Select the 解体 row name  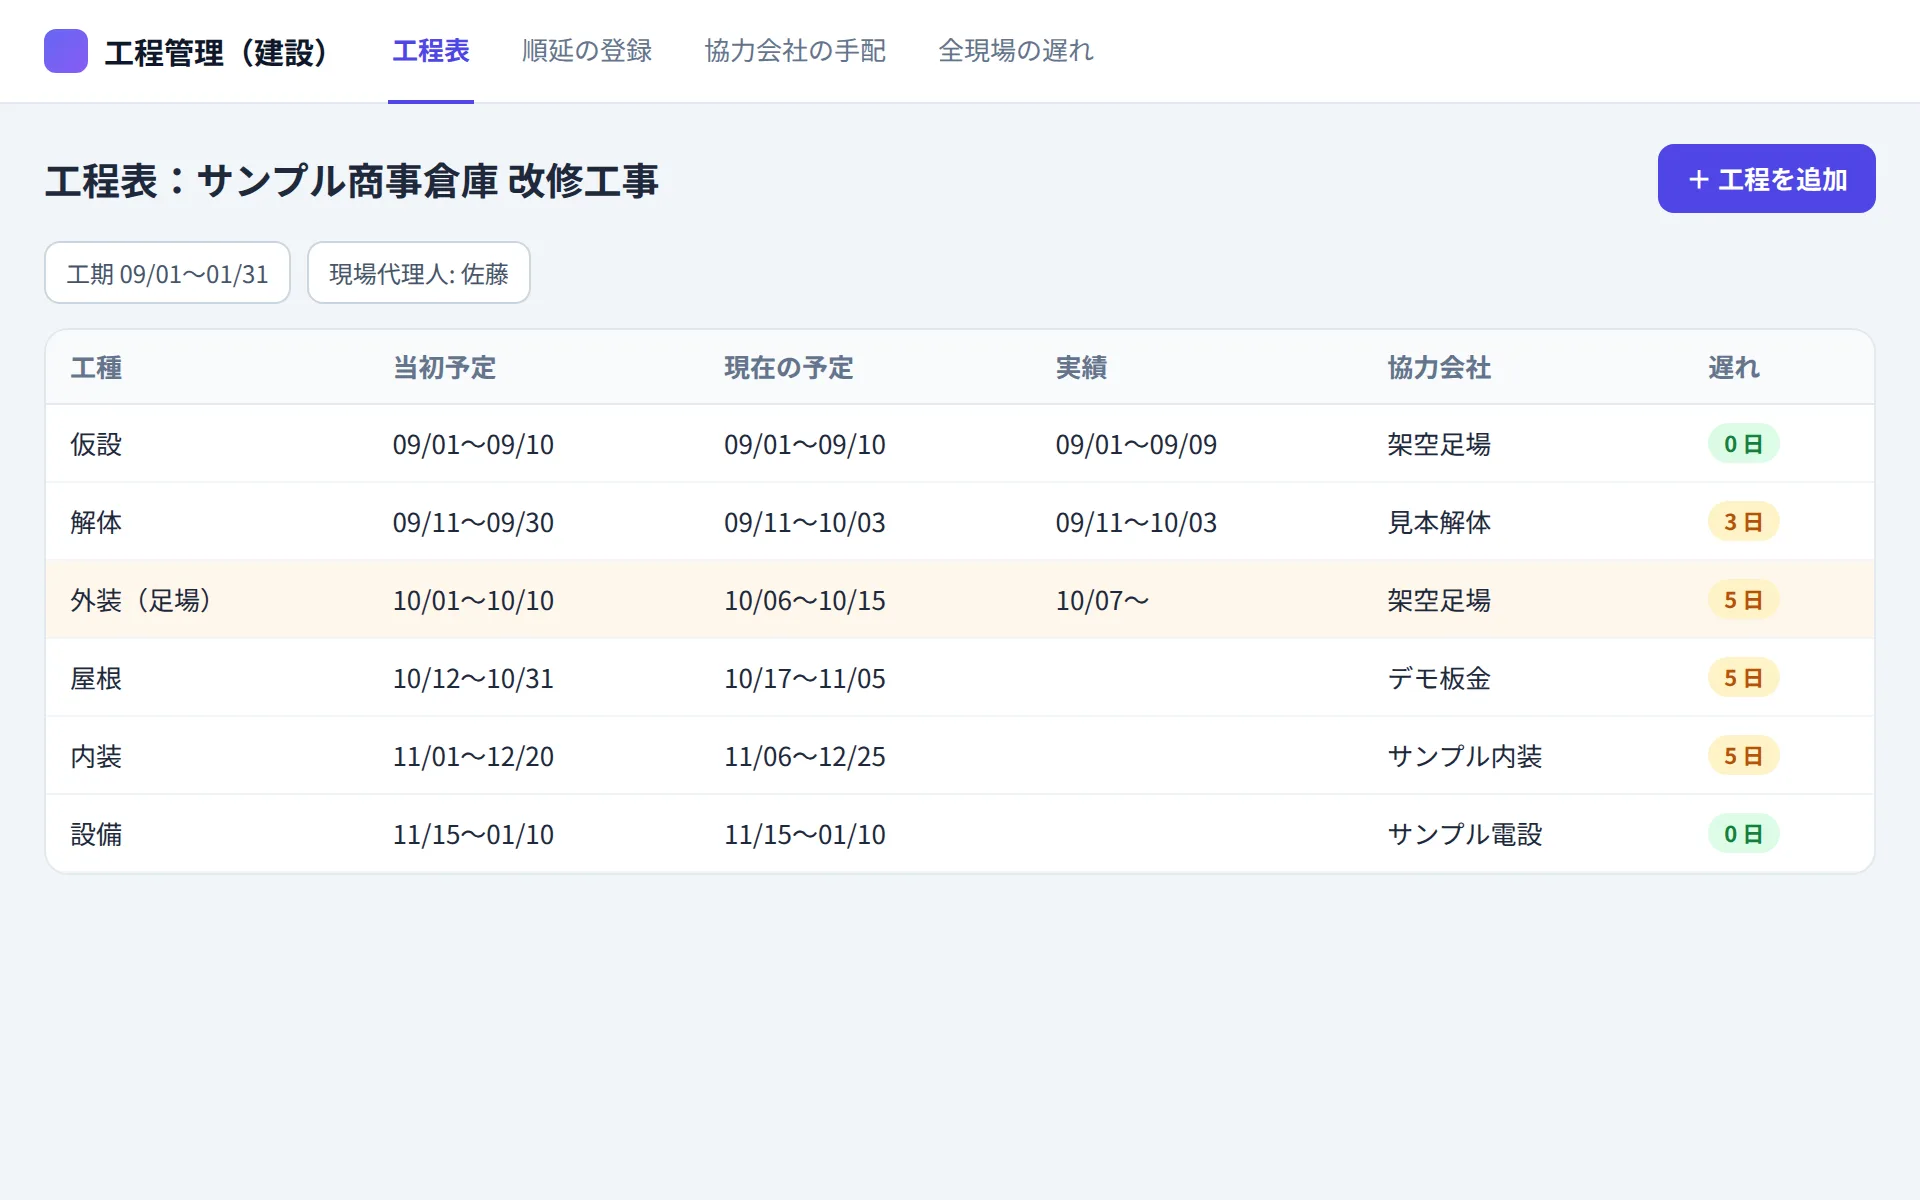pyautogui.click(x=96, y=522)
